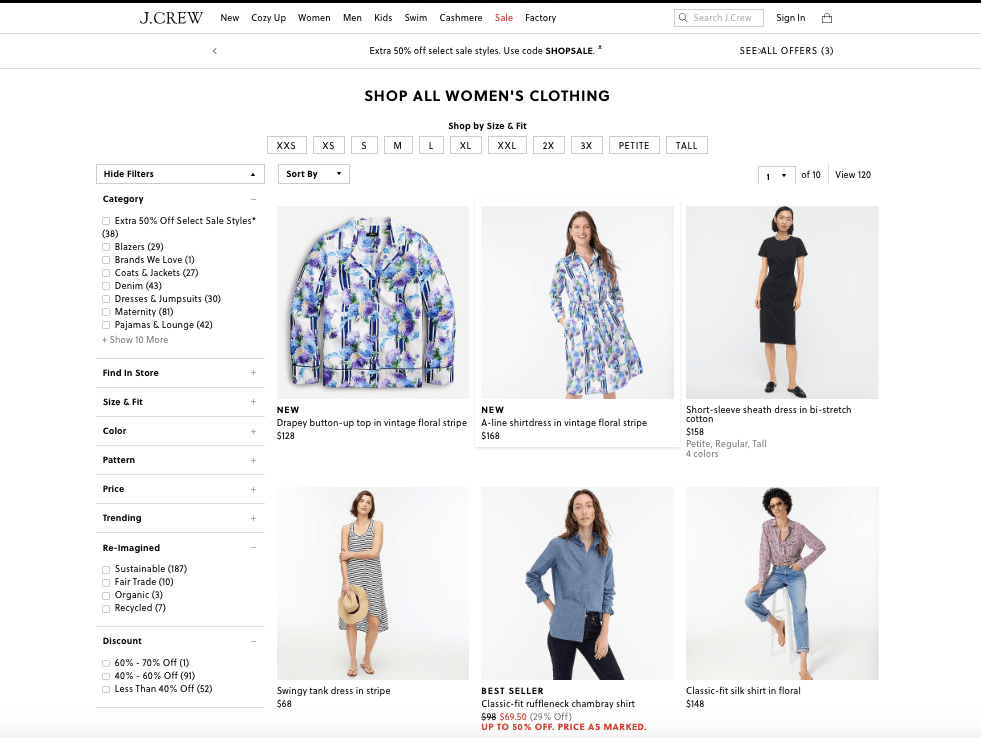This screenshot has width=981, height=738.
Task: Go to the Cashmere menu
Action: pyautogui.click(x=460, y=18)
